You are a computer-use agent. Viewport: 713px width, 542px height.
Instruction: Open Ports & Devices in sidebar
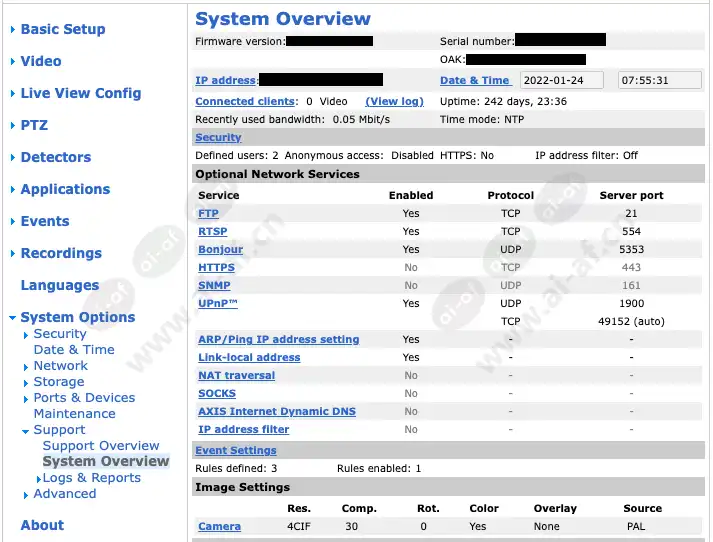(84, 397)
